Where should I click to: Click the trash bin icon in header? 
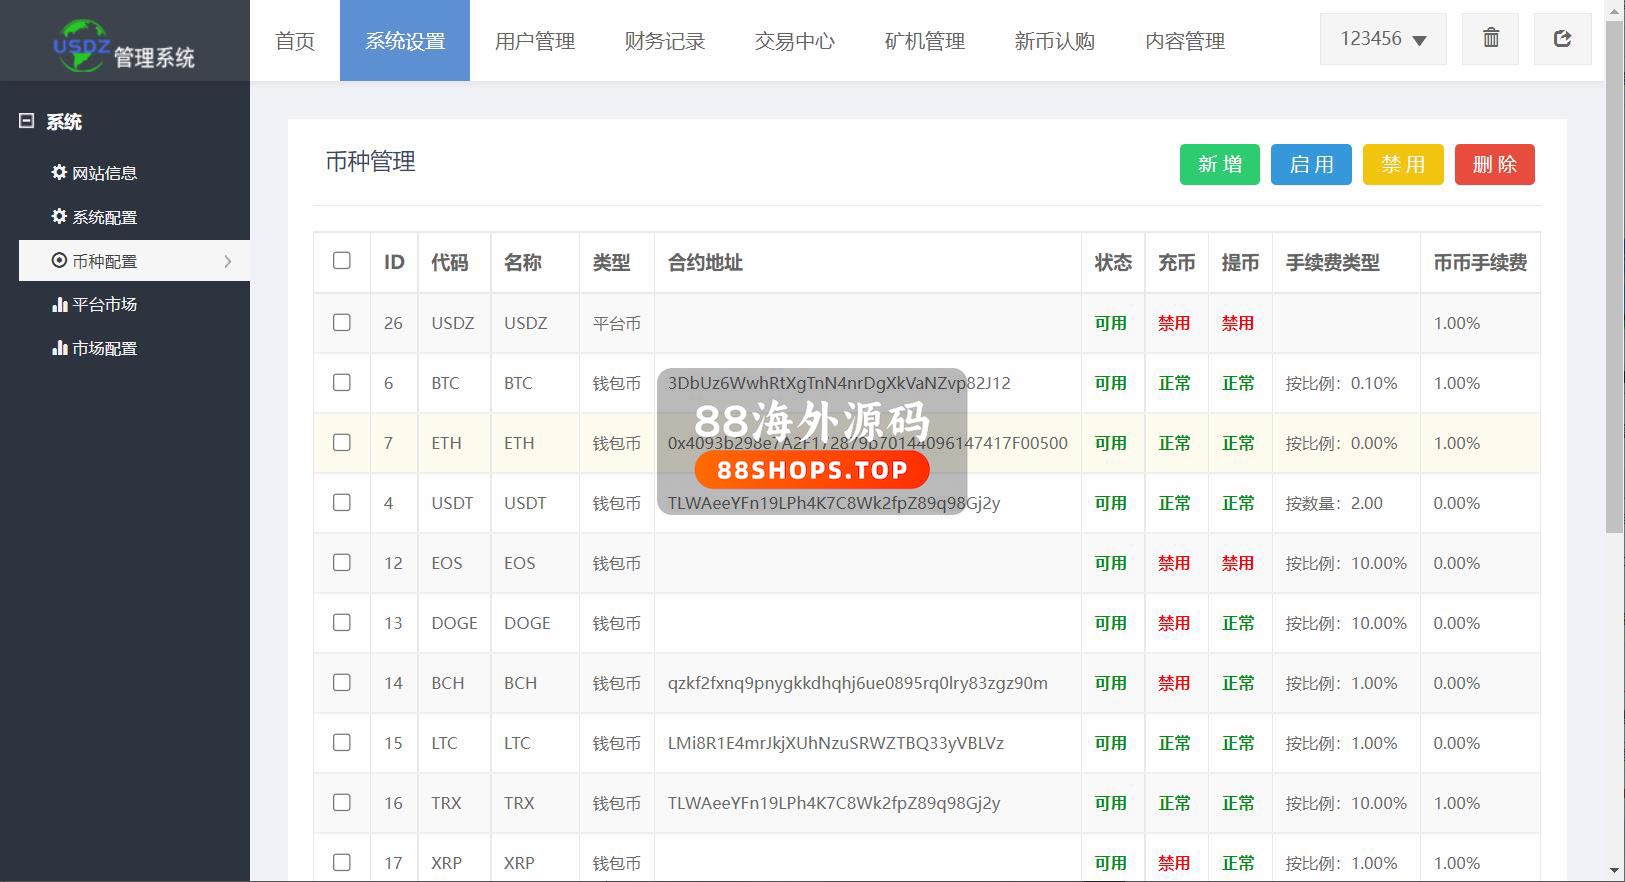pyautogui.click(x=1490, y=39)
